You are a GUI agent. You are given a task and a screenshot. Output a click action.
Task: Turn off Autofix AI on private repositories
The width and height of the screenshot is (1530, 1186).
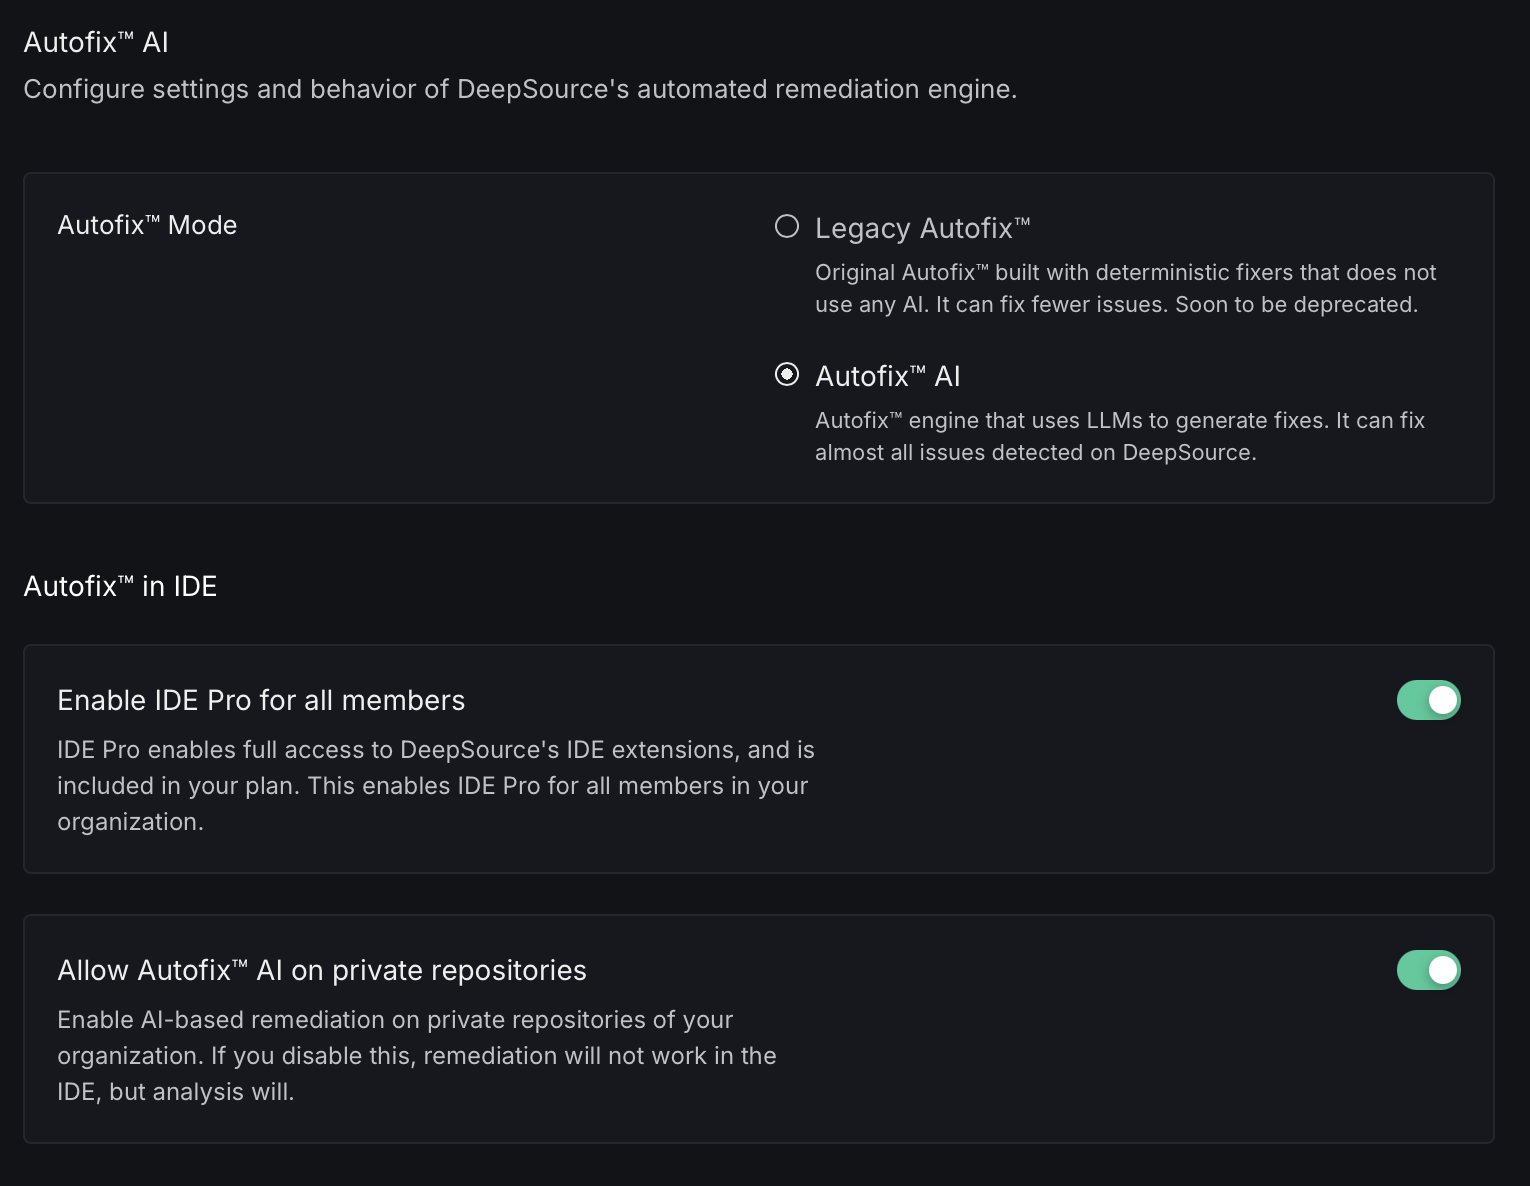click(1428, 970)
